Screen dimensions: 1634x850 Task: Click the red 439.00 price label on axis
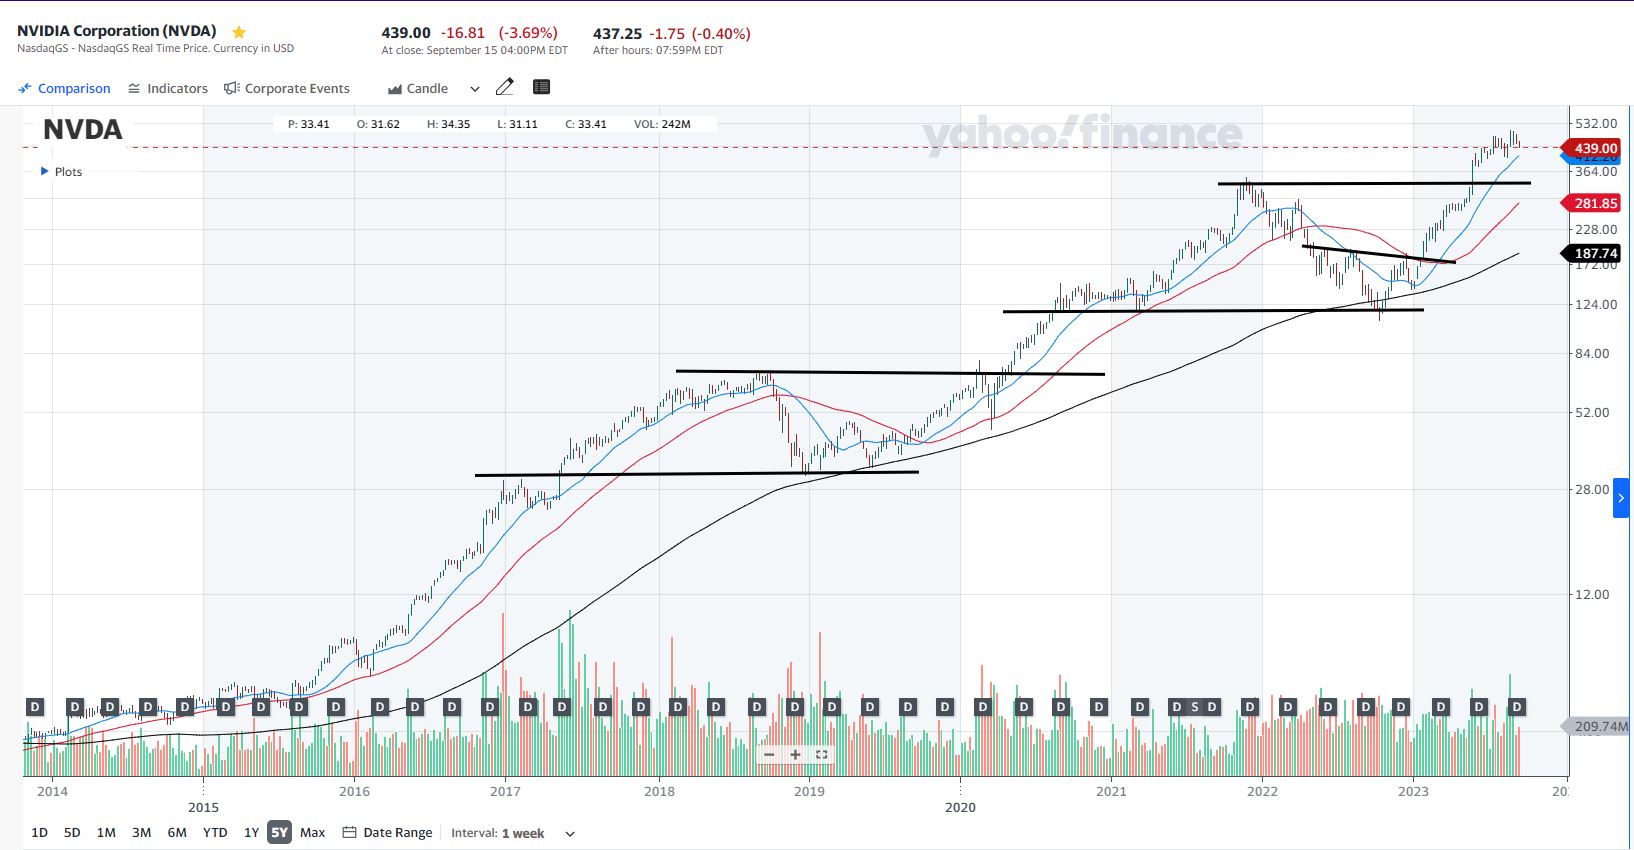[x=1595, y=148]
